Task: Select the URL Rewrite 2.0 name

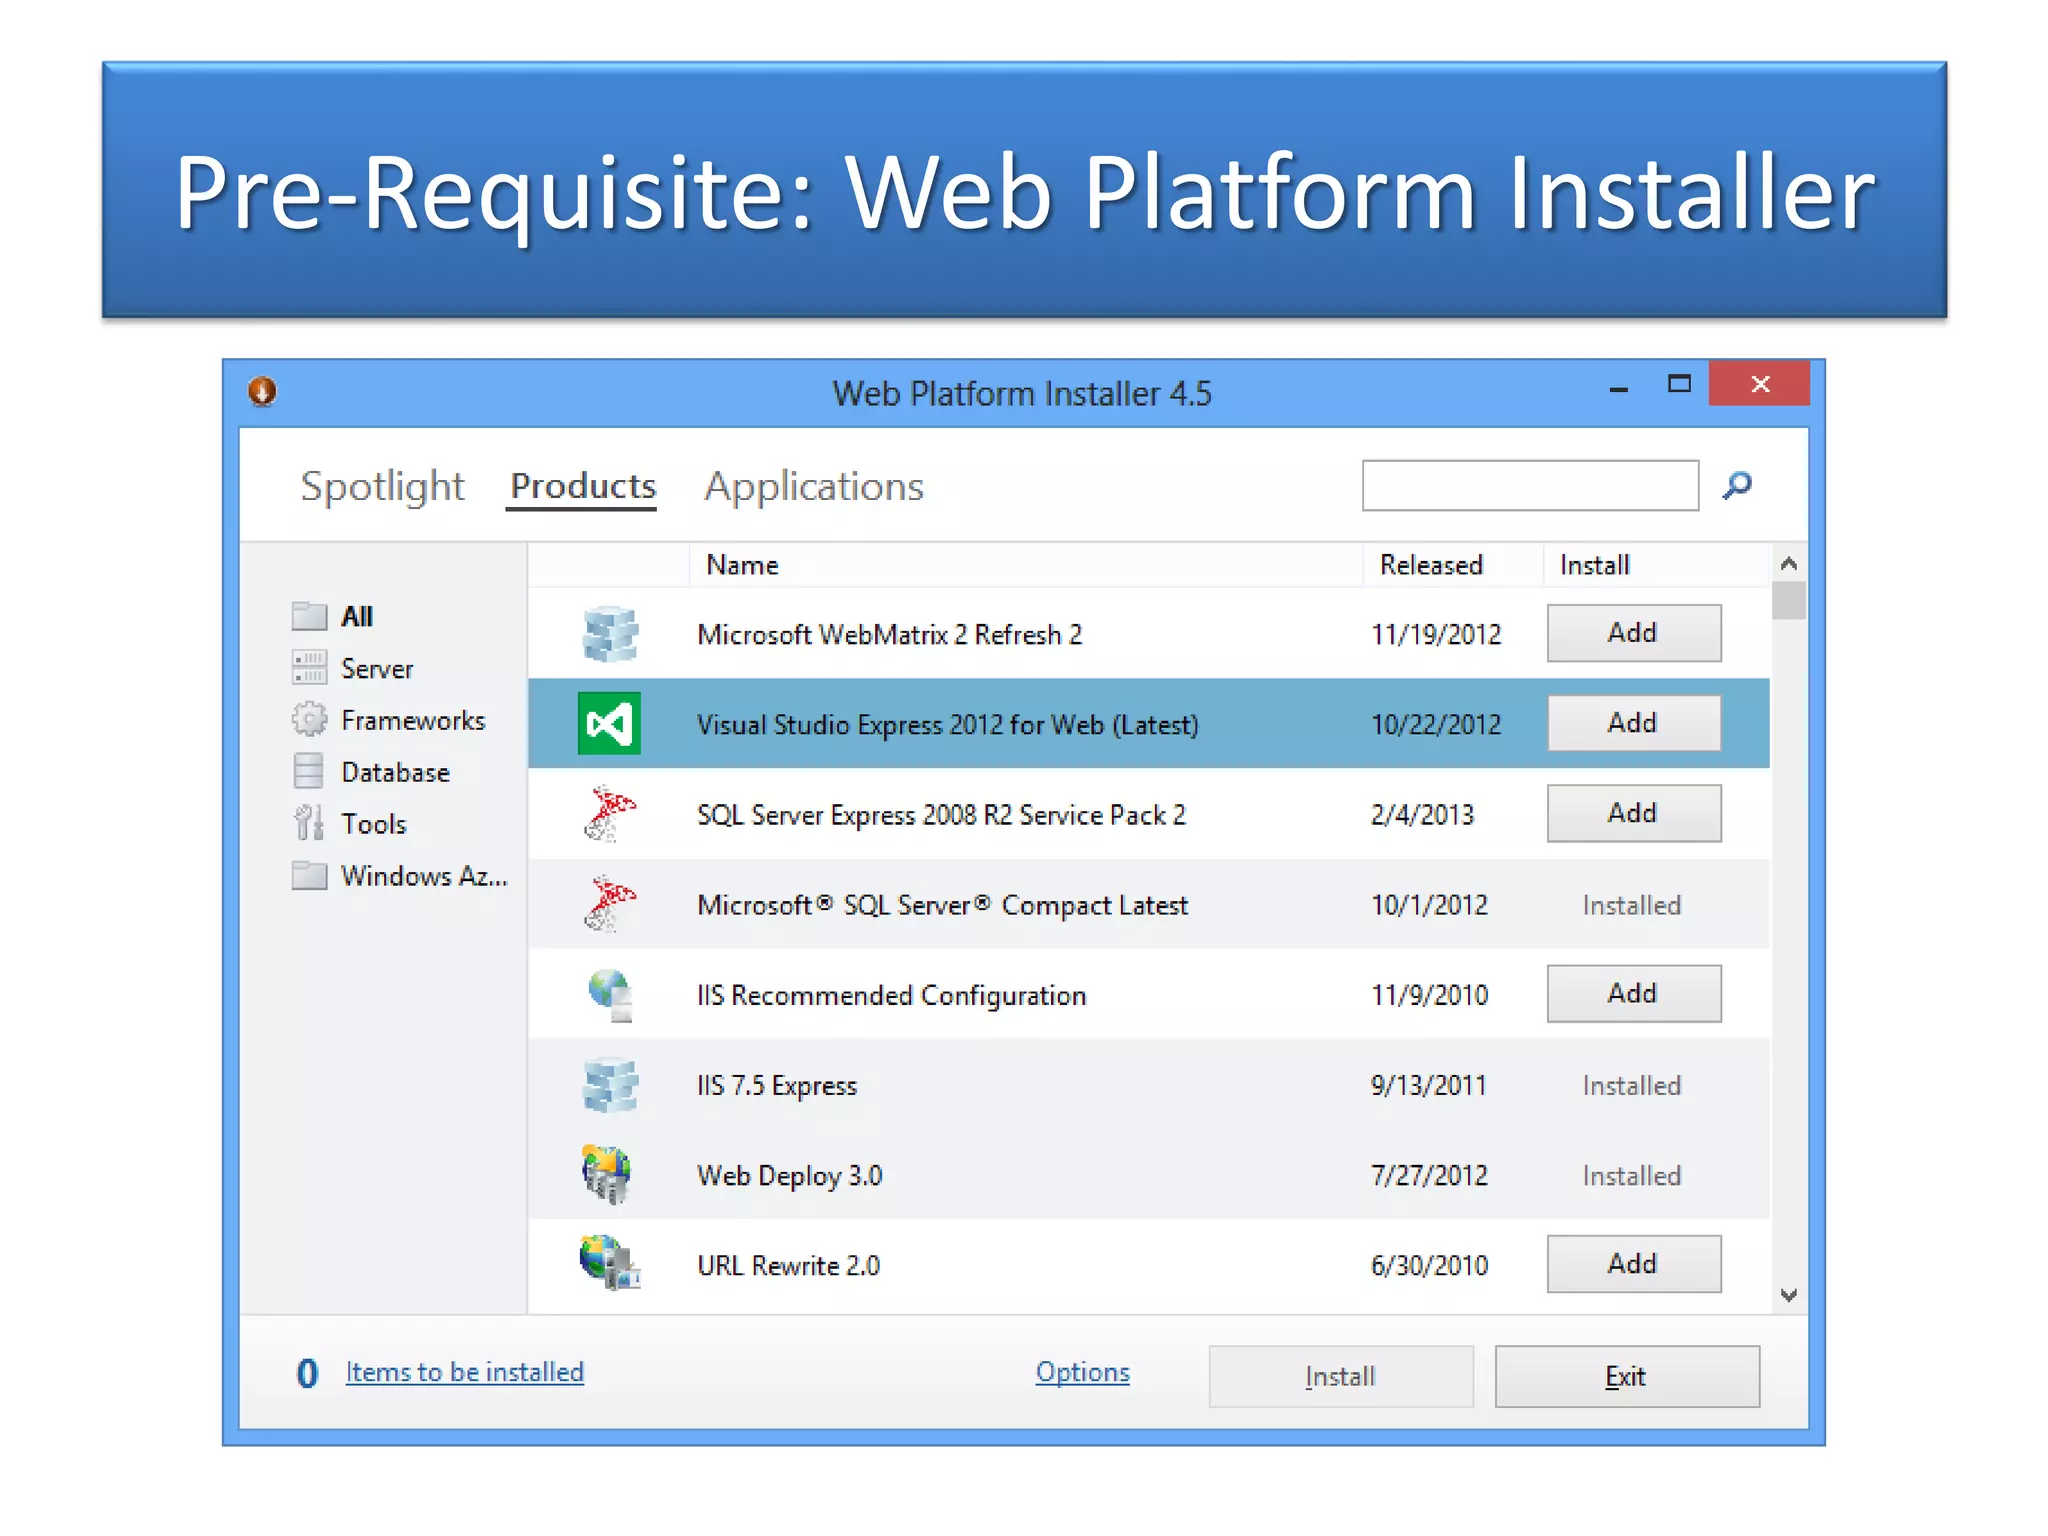Action: coord(788,1265)
